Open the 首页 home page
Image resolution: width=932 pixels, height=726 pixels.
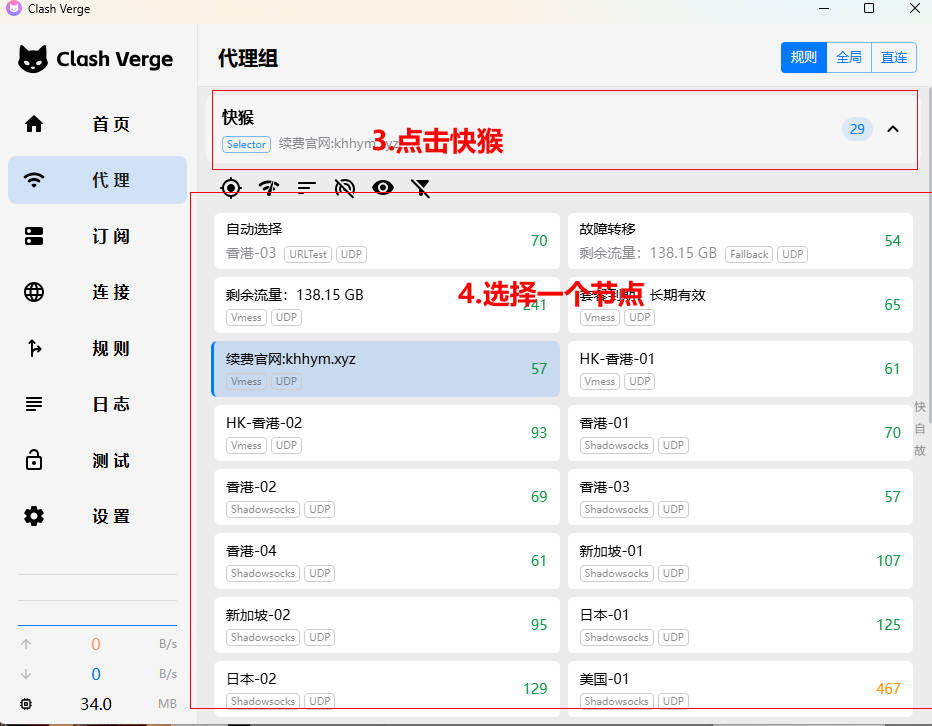tap(97, 124)
